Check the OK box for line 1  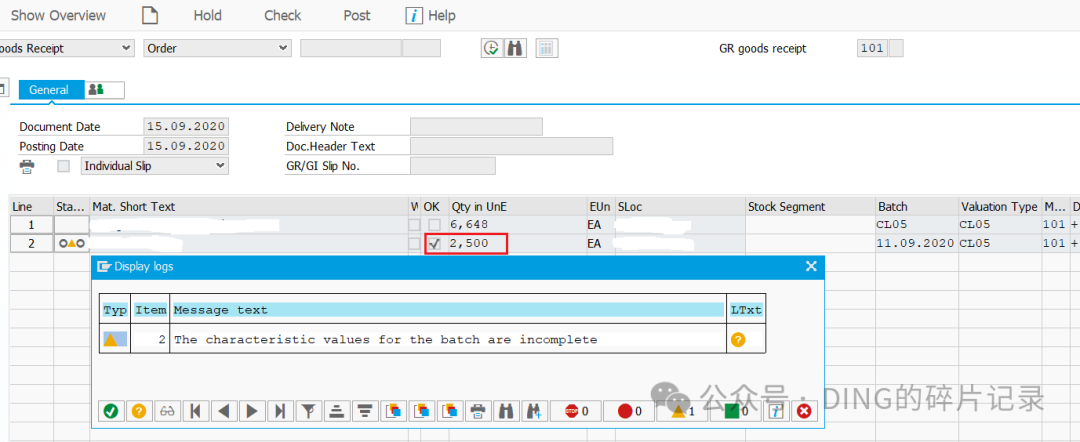[434, 224]
